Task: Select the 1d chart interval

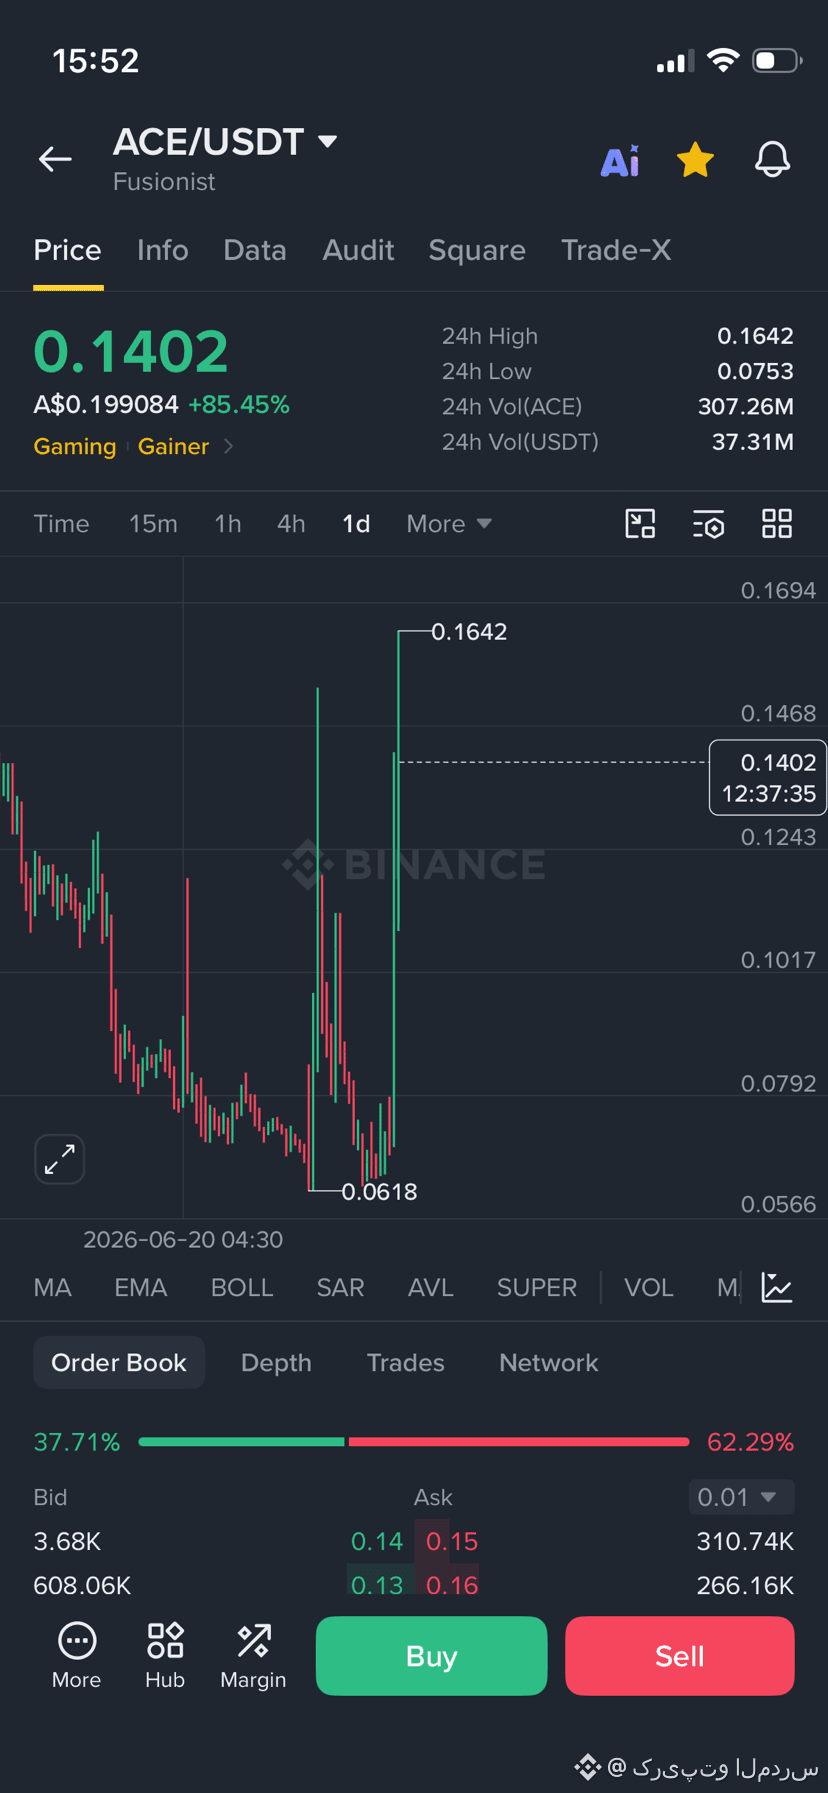Action: (x=356, y=524)
